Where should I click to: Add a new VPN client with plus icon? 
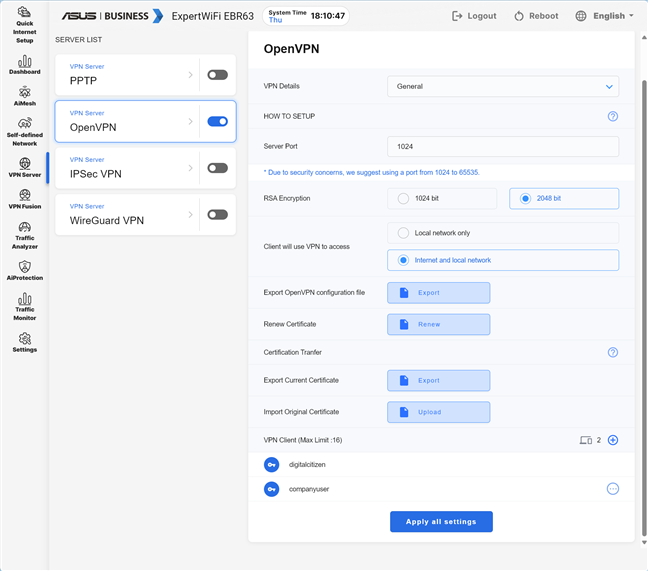tap(613, 440)
